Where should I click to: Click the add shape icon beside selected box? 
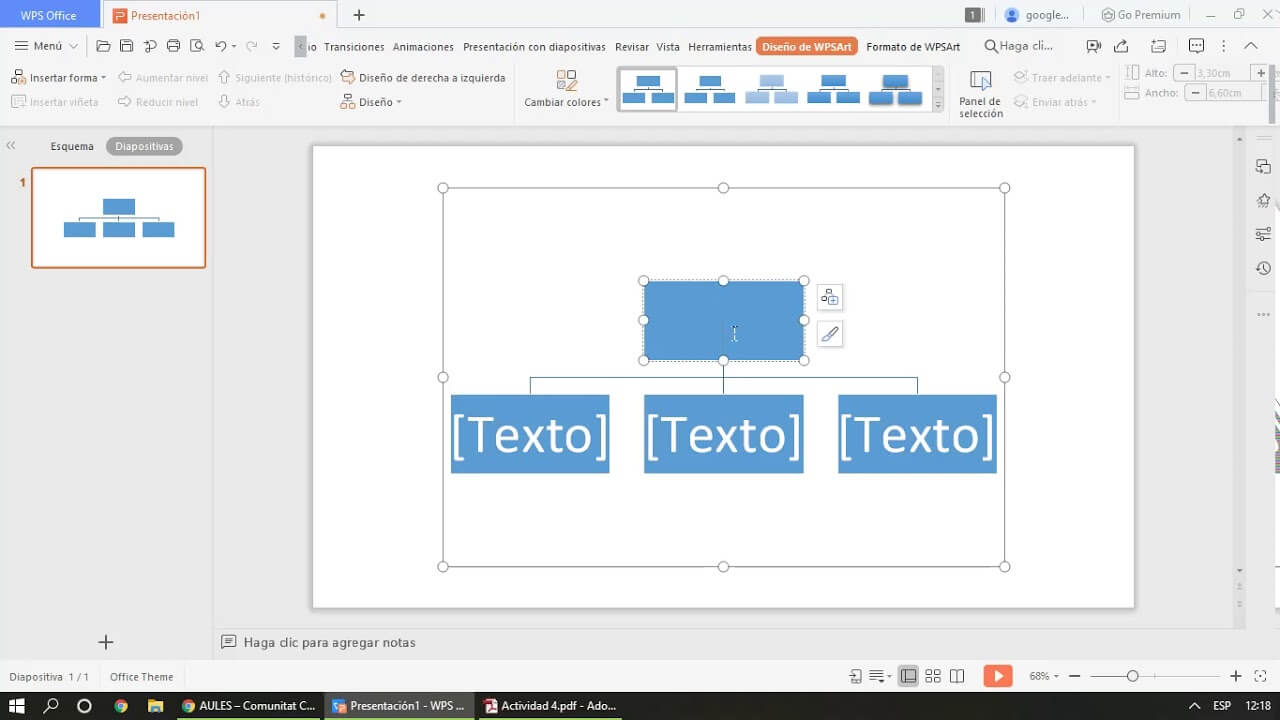[x=829, y=298]
